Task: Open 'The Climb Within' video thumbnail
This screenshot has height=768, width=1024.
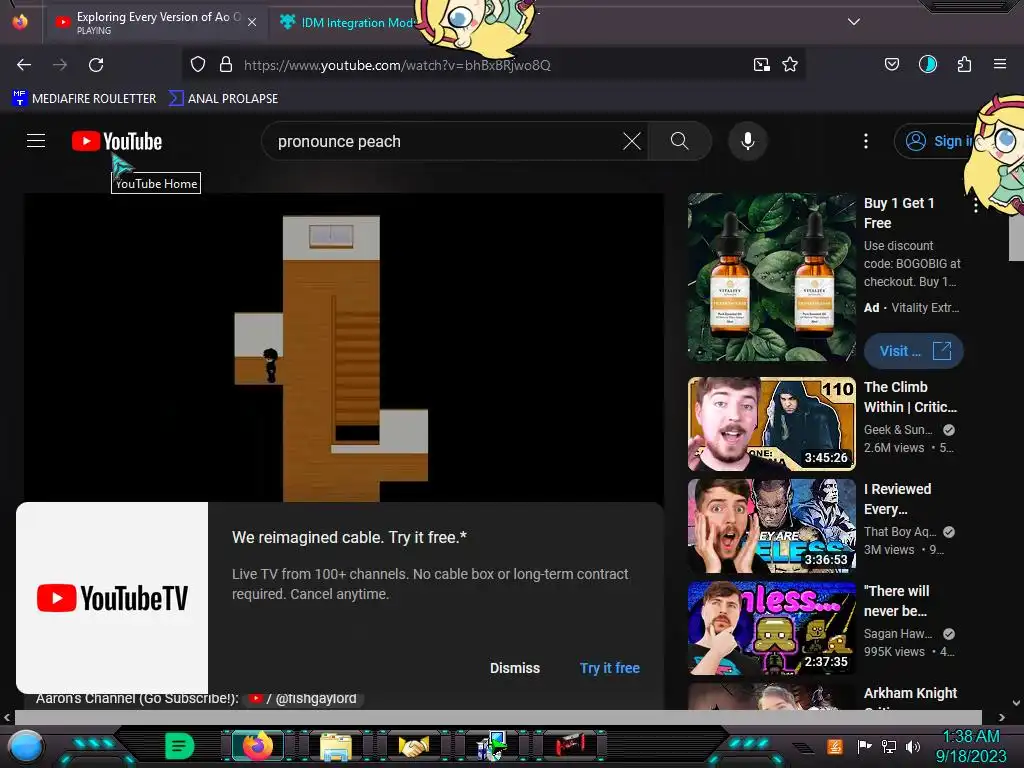Action: click(771, 424)
